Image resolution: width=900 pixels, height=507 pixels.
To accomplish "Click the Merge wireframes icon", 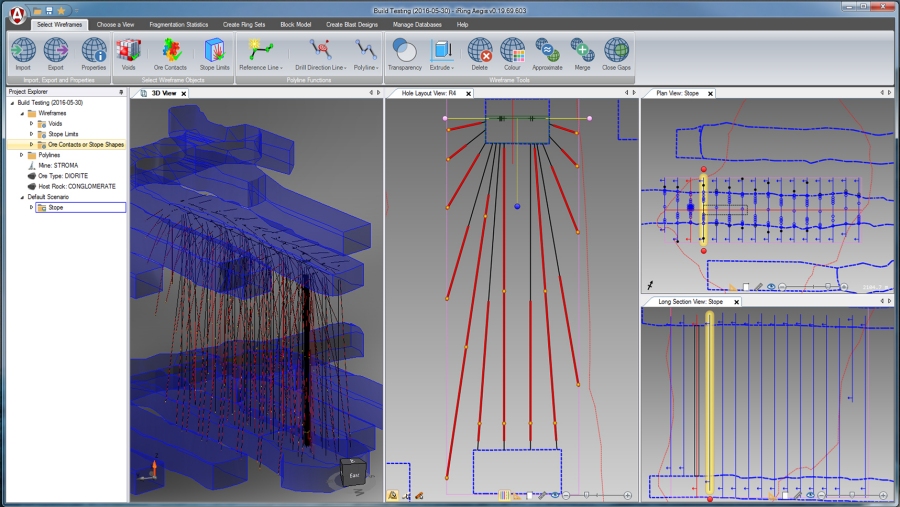I will 582,51.
